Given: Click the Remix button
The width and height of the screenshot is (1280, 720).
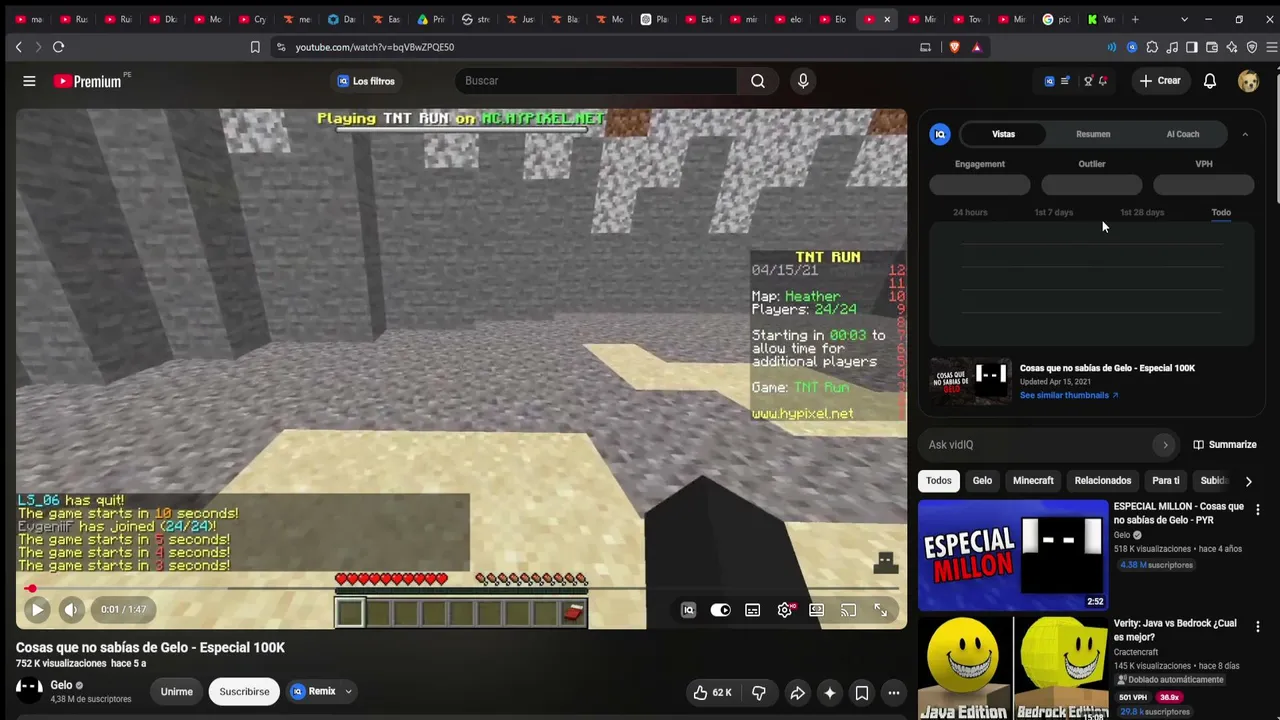Looking at the screenshot, I should (313, 691).
